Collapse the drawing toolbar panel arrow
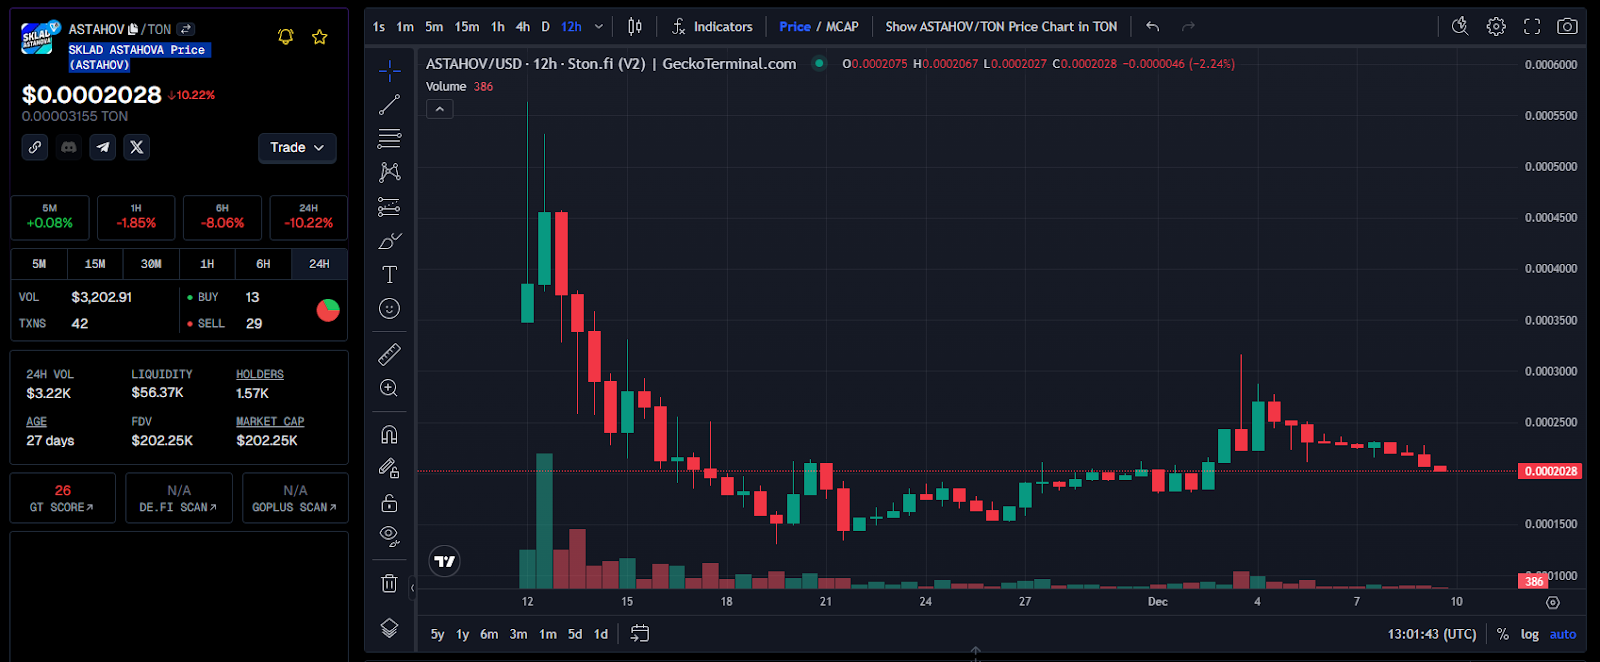The height and width of the screenshot is (662, 1600). 412,588
